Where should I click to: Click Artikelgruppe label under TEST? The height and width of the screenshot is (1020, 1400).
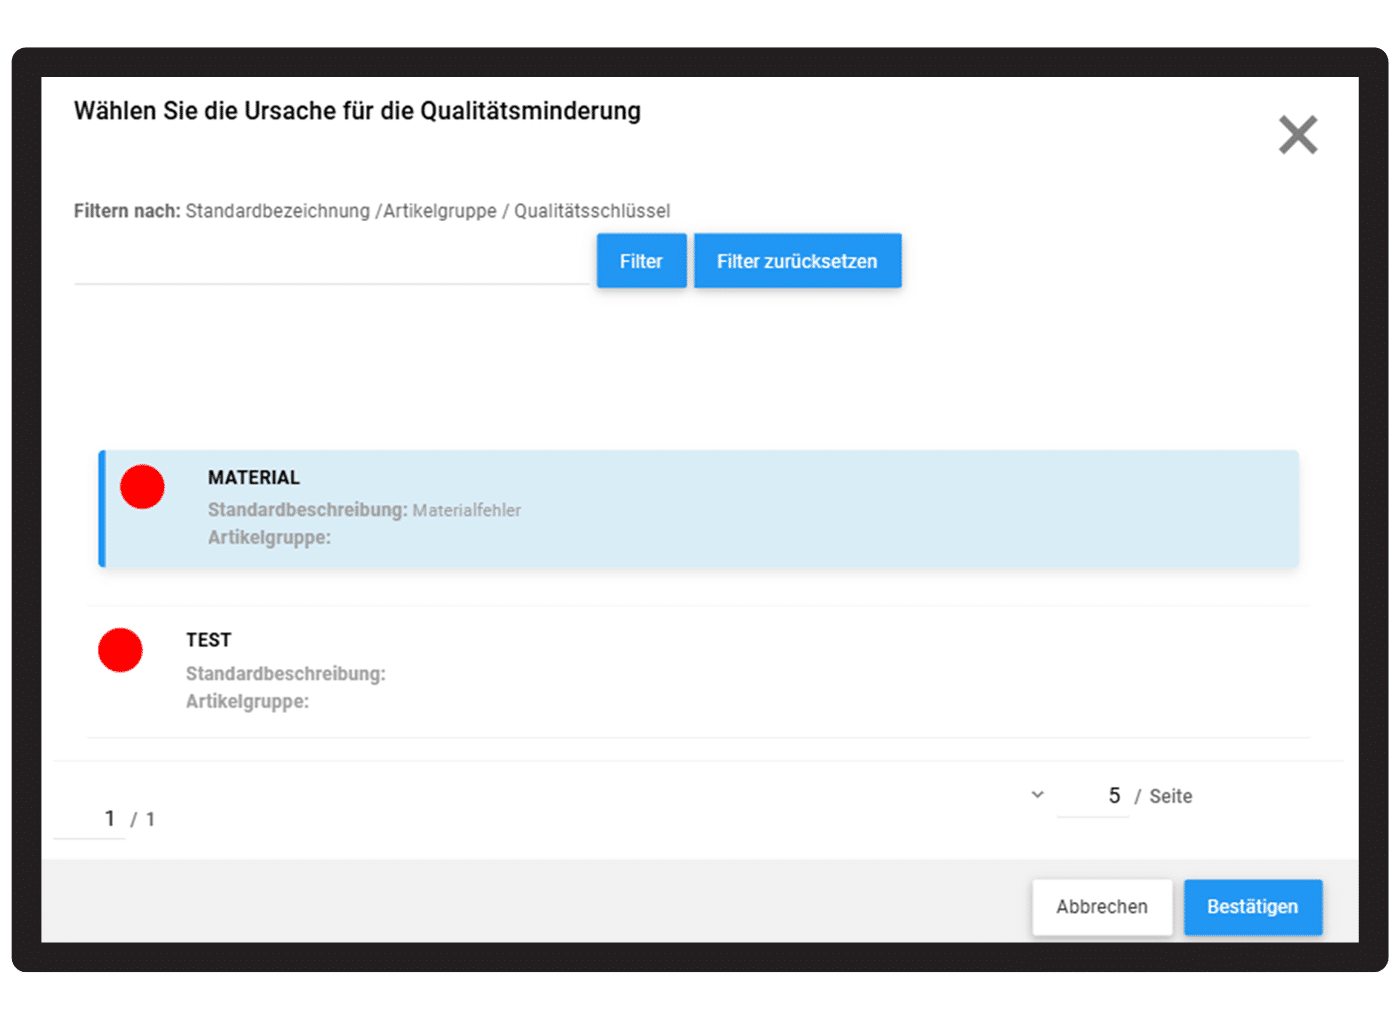click(x=247, y=702)
